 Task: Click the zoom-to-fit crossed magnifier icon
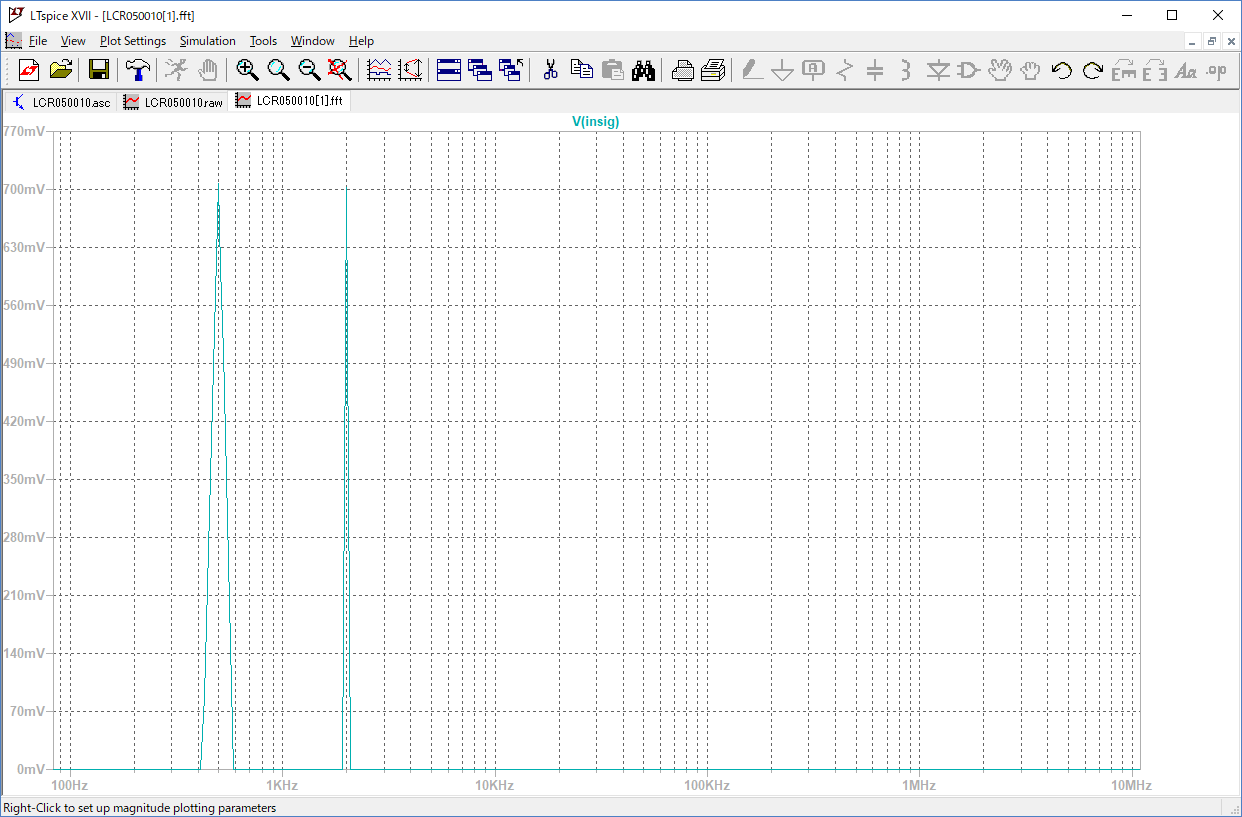coord(340,70)
